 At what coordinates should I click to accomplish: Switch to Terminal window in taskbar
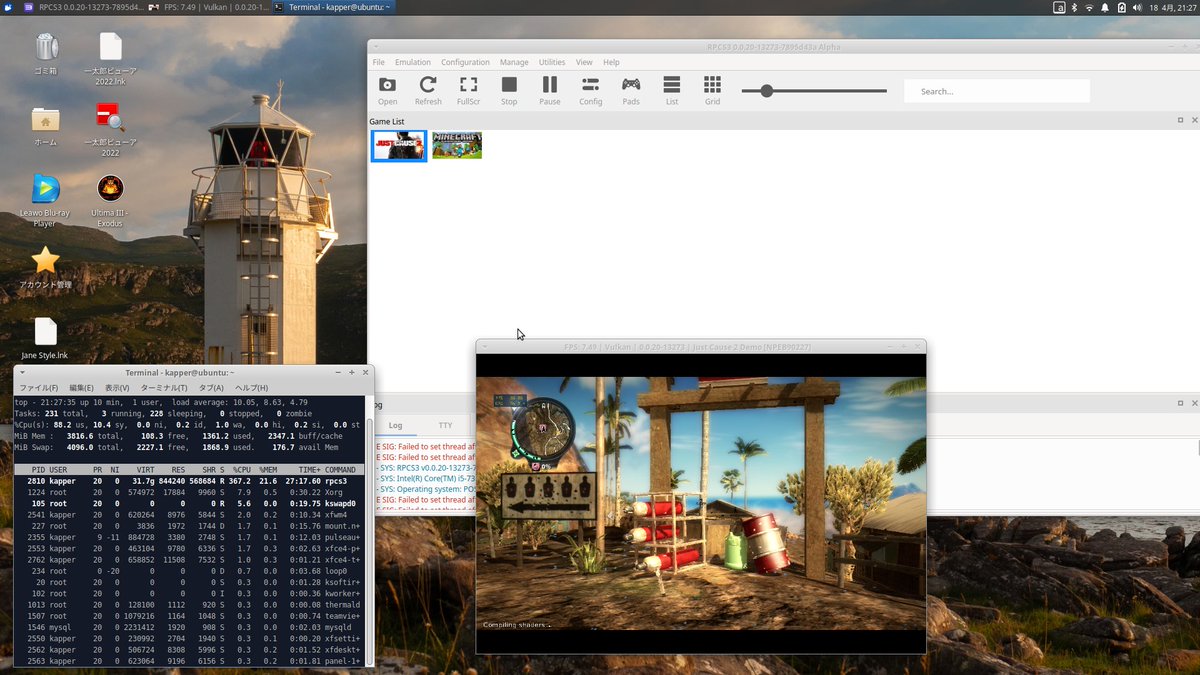click(332, 7)
